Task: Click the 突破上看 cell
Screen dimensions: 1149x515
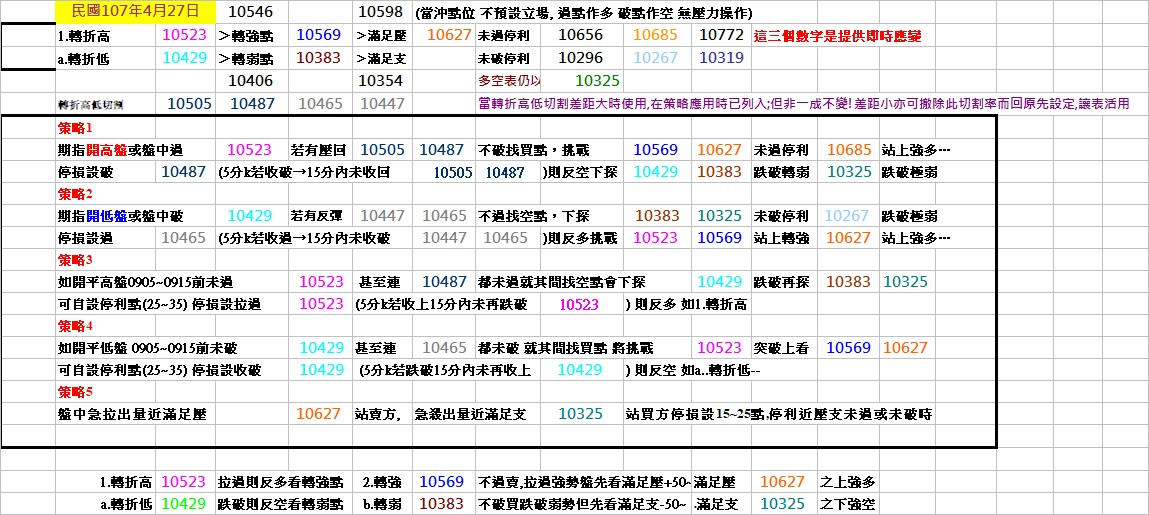Action: coord(780,348)
